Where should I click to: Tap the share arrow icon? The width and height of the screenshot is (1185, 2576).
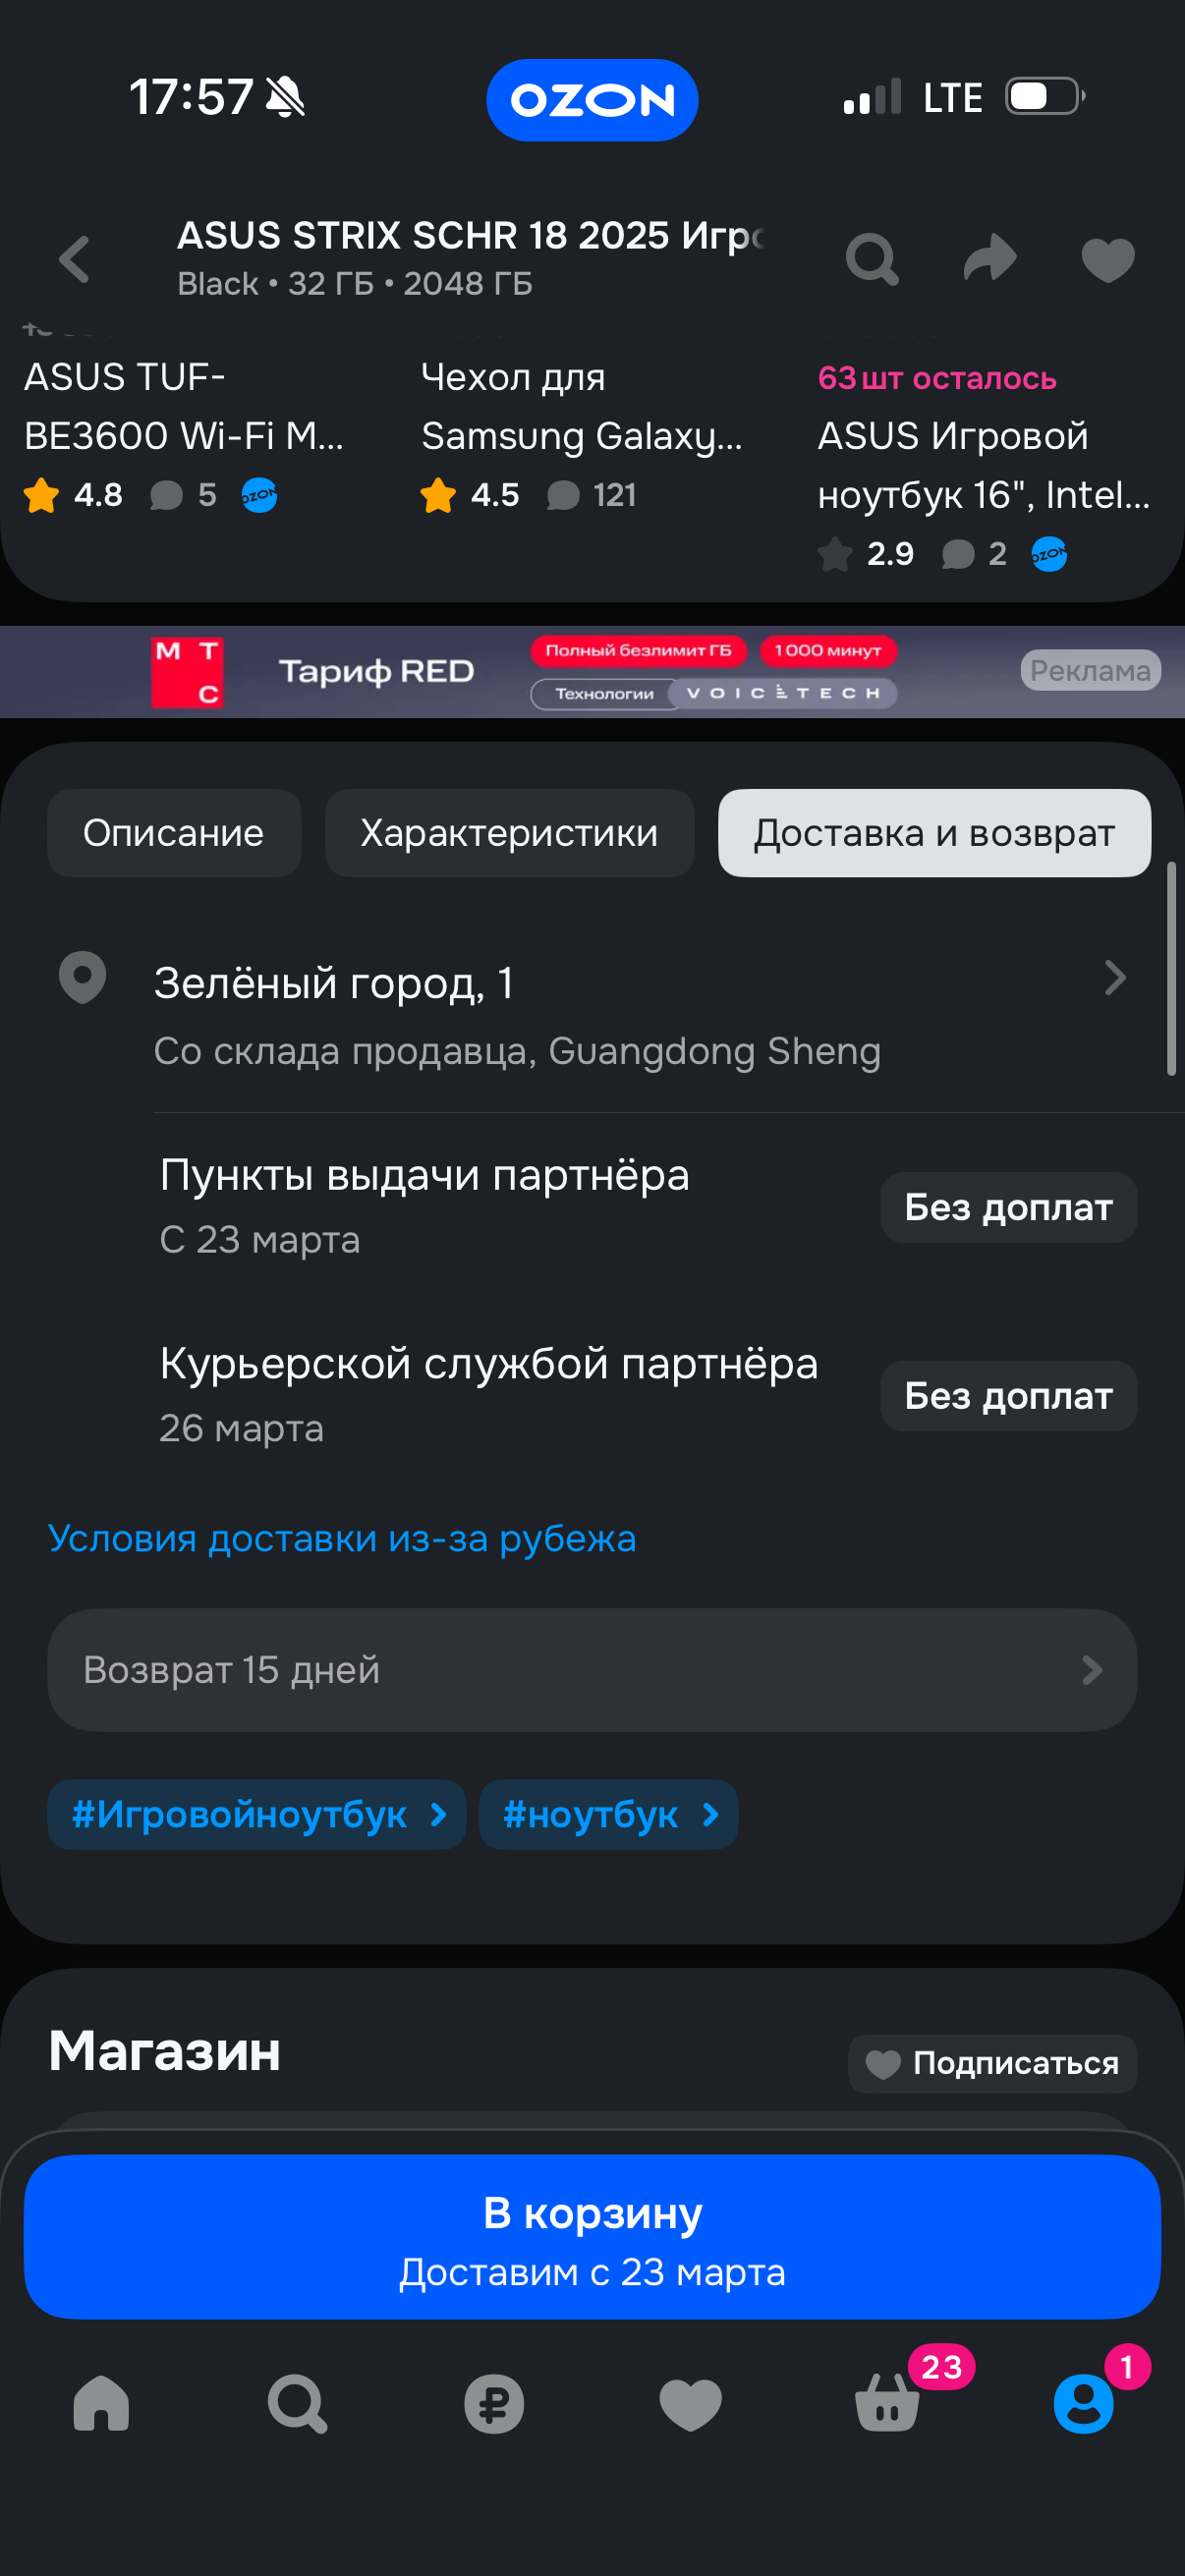pos(990,259)
